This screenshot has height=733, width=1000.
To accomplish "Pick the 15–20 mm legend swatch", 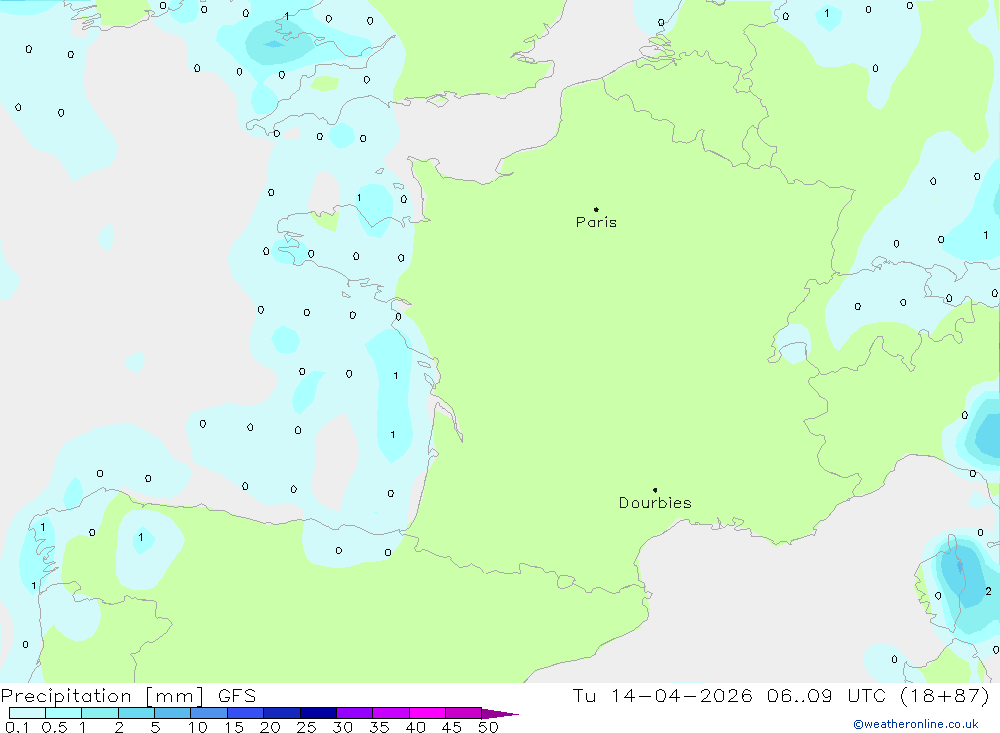I will 246,713.
